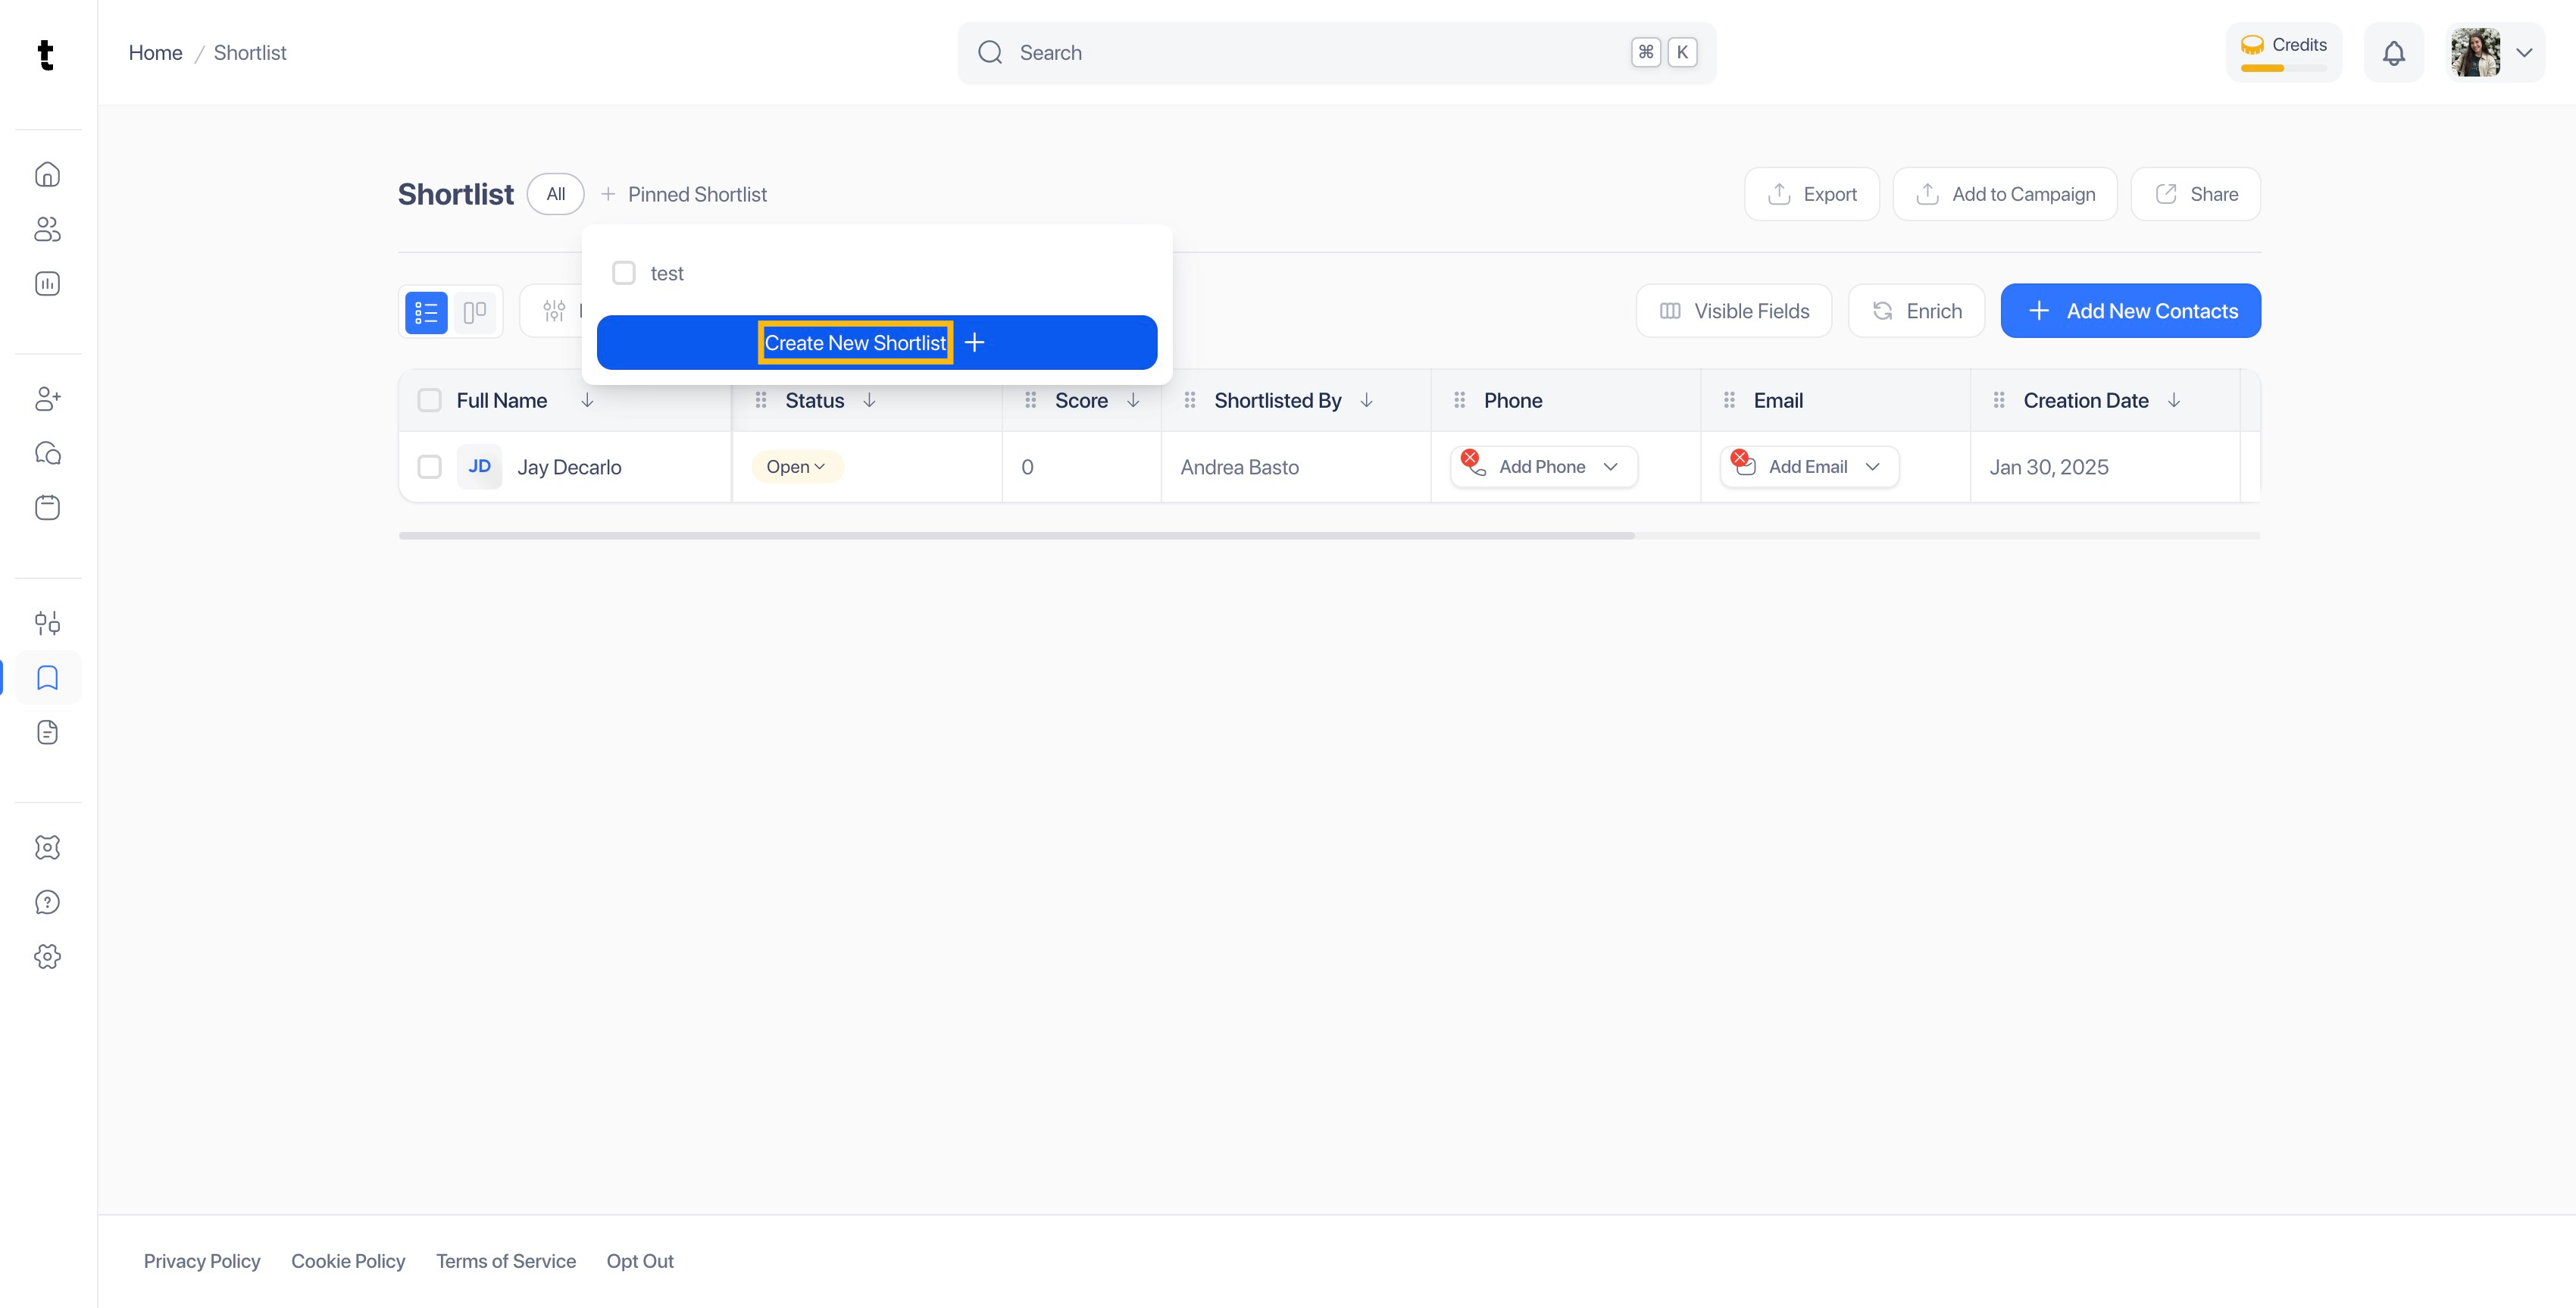
Task: Click the Add New Contacts button
Action: click(x=2130, y=311)
